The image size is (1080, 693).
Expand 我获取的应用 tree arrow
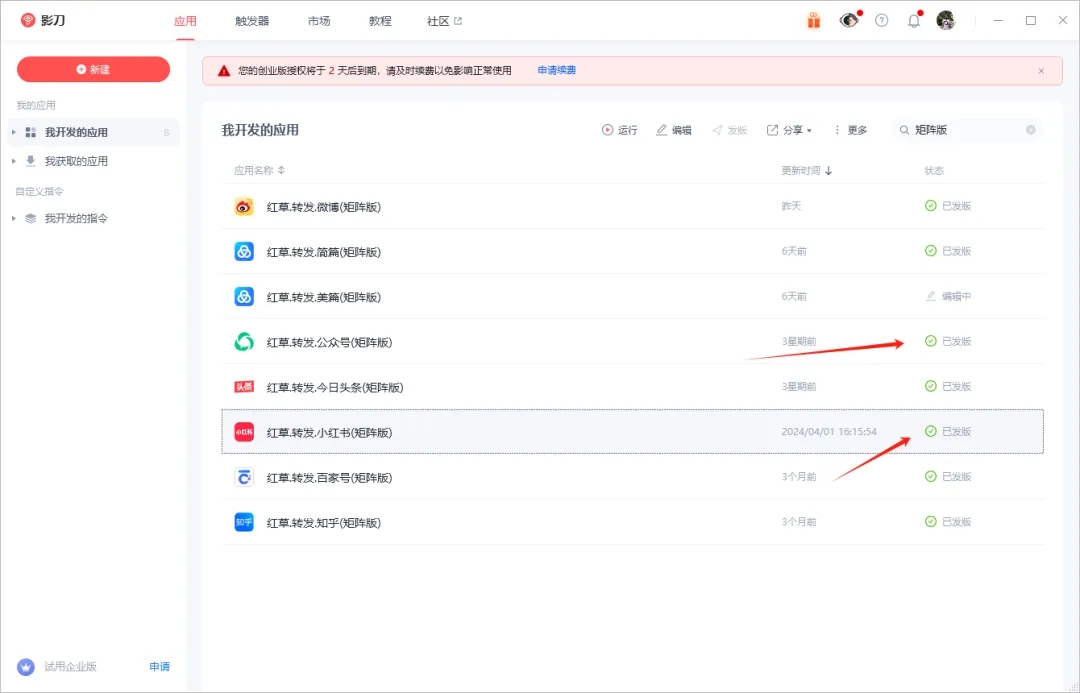pyautogui.click(x=14, y=161)
